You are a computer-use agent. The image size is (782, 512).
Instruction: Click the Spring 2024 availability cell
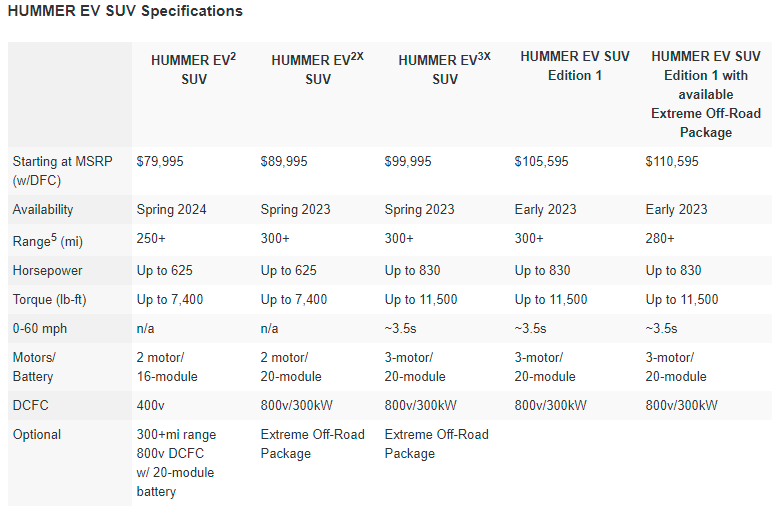pyautogui.click(x=171, y=210)
